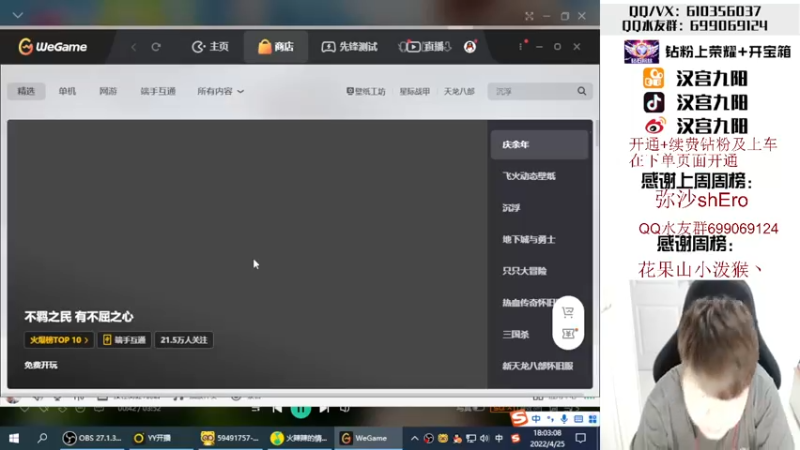Viewport: 800px width, 450px height.
Task: Open the volume tray icon
Action: [484, 438]
